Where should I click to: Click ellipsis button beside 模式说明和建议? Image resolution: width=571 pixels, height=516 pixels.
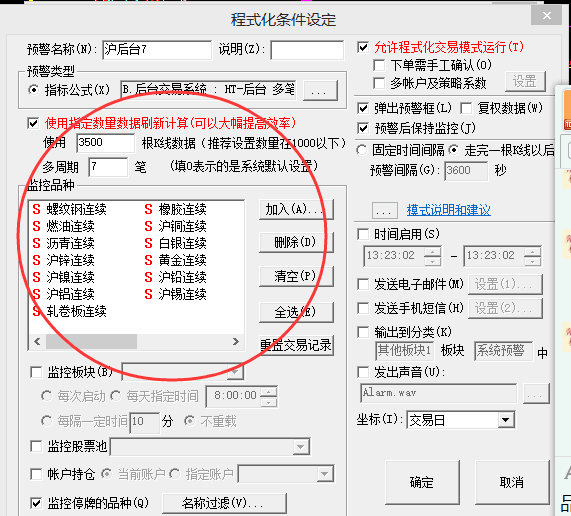[x=384, y=210]
